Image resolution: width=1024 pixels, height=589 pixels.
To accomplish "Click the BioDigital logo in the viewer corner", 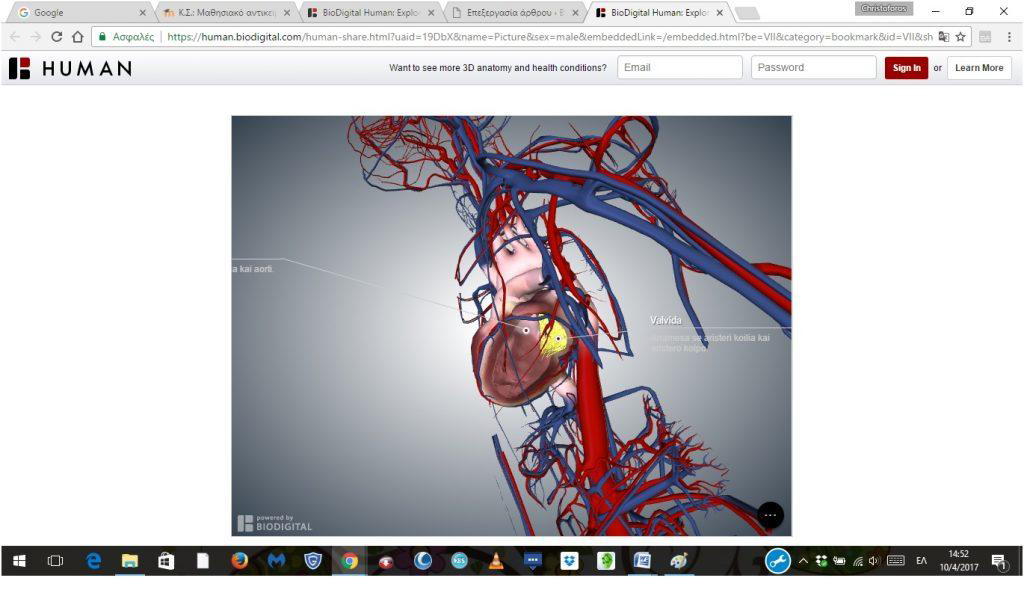I will coord(275,522).
